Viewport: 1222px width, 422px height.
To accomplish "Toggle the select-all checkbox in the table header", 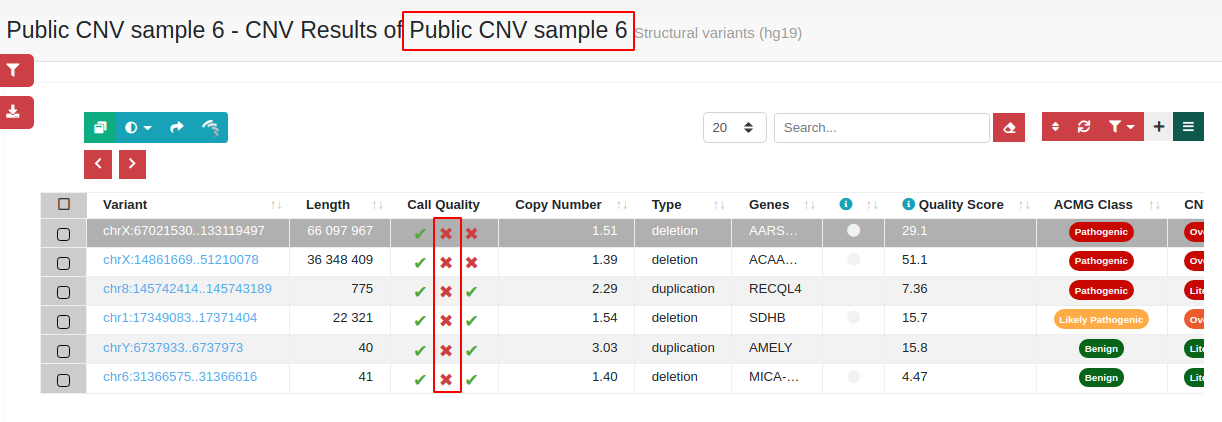I will 63,204.
